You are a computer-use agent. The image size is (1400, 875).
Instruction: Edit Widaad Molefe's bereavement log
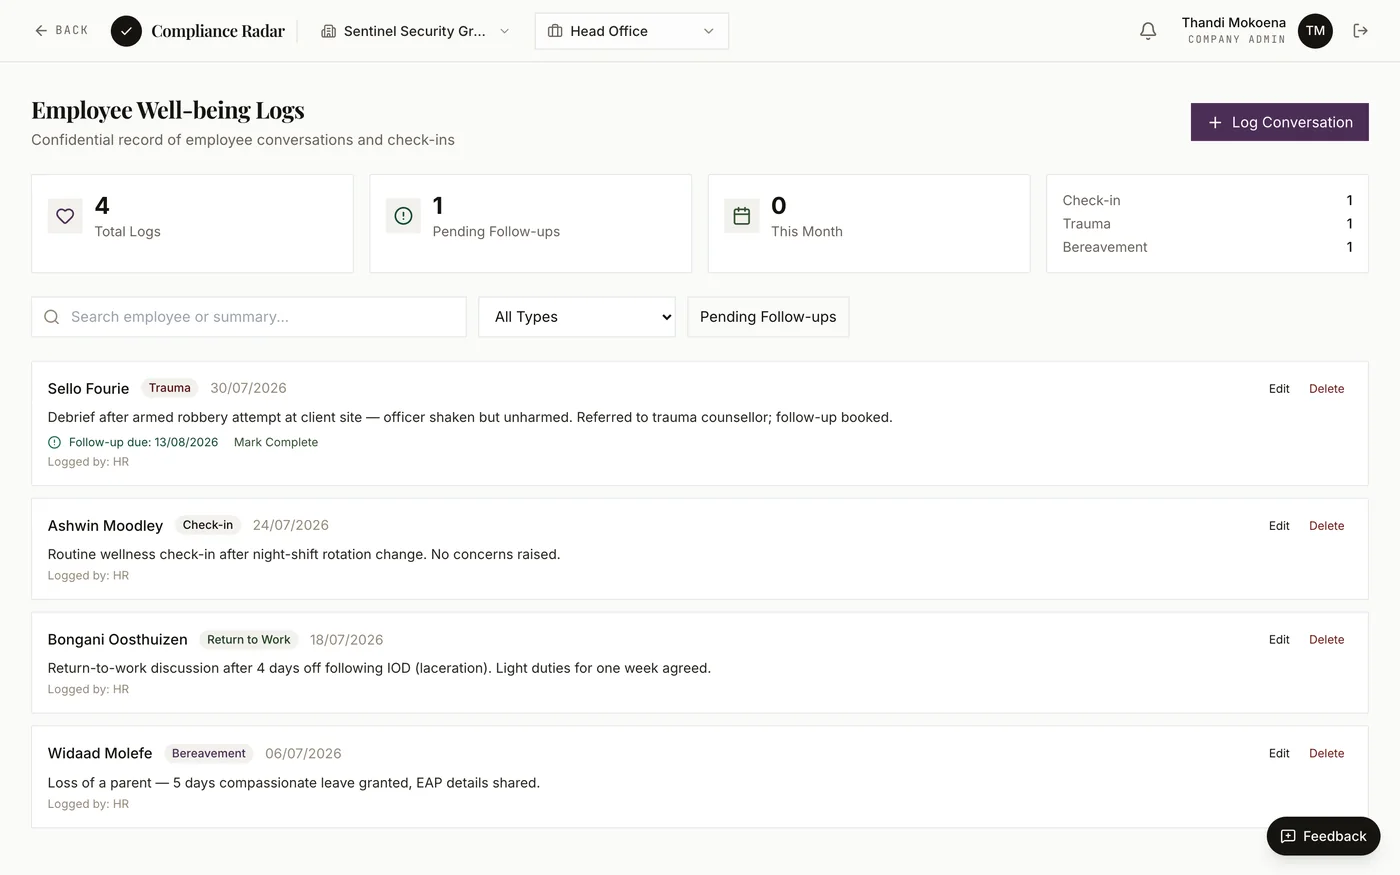click(x=1279, y=754)
